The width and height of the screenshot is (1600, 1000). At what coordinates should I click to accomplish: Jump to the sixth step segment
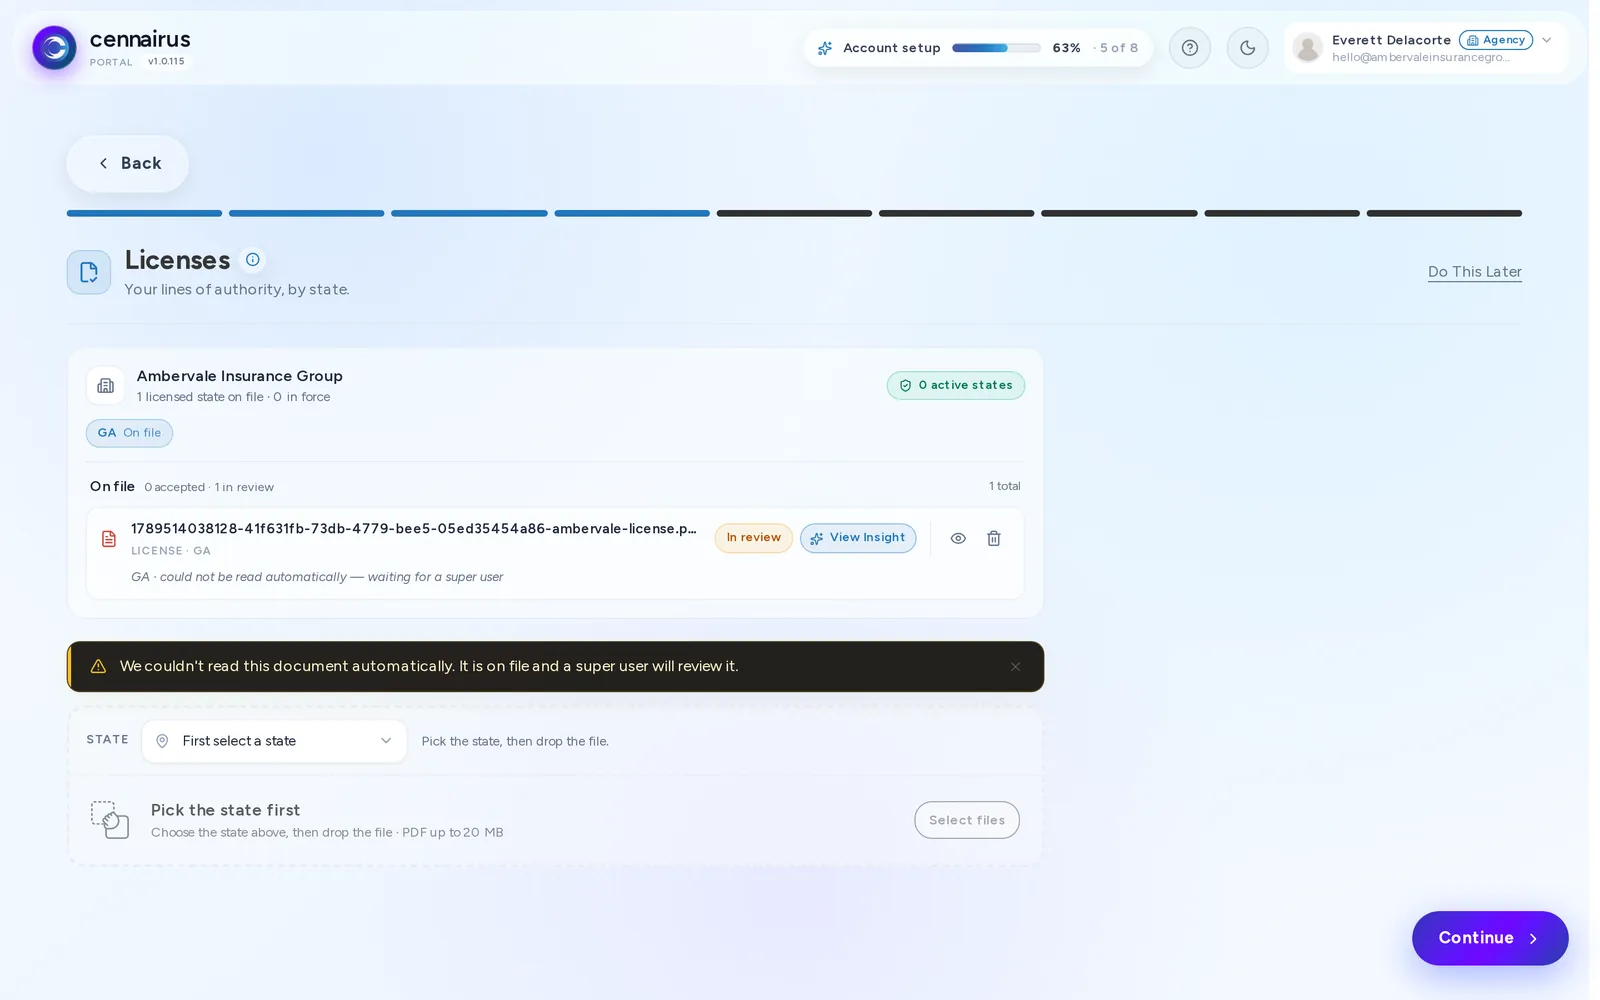(956, 213)
